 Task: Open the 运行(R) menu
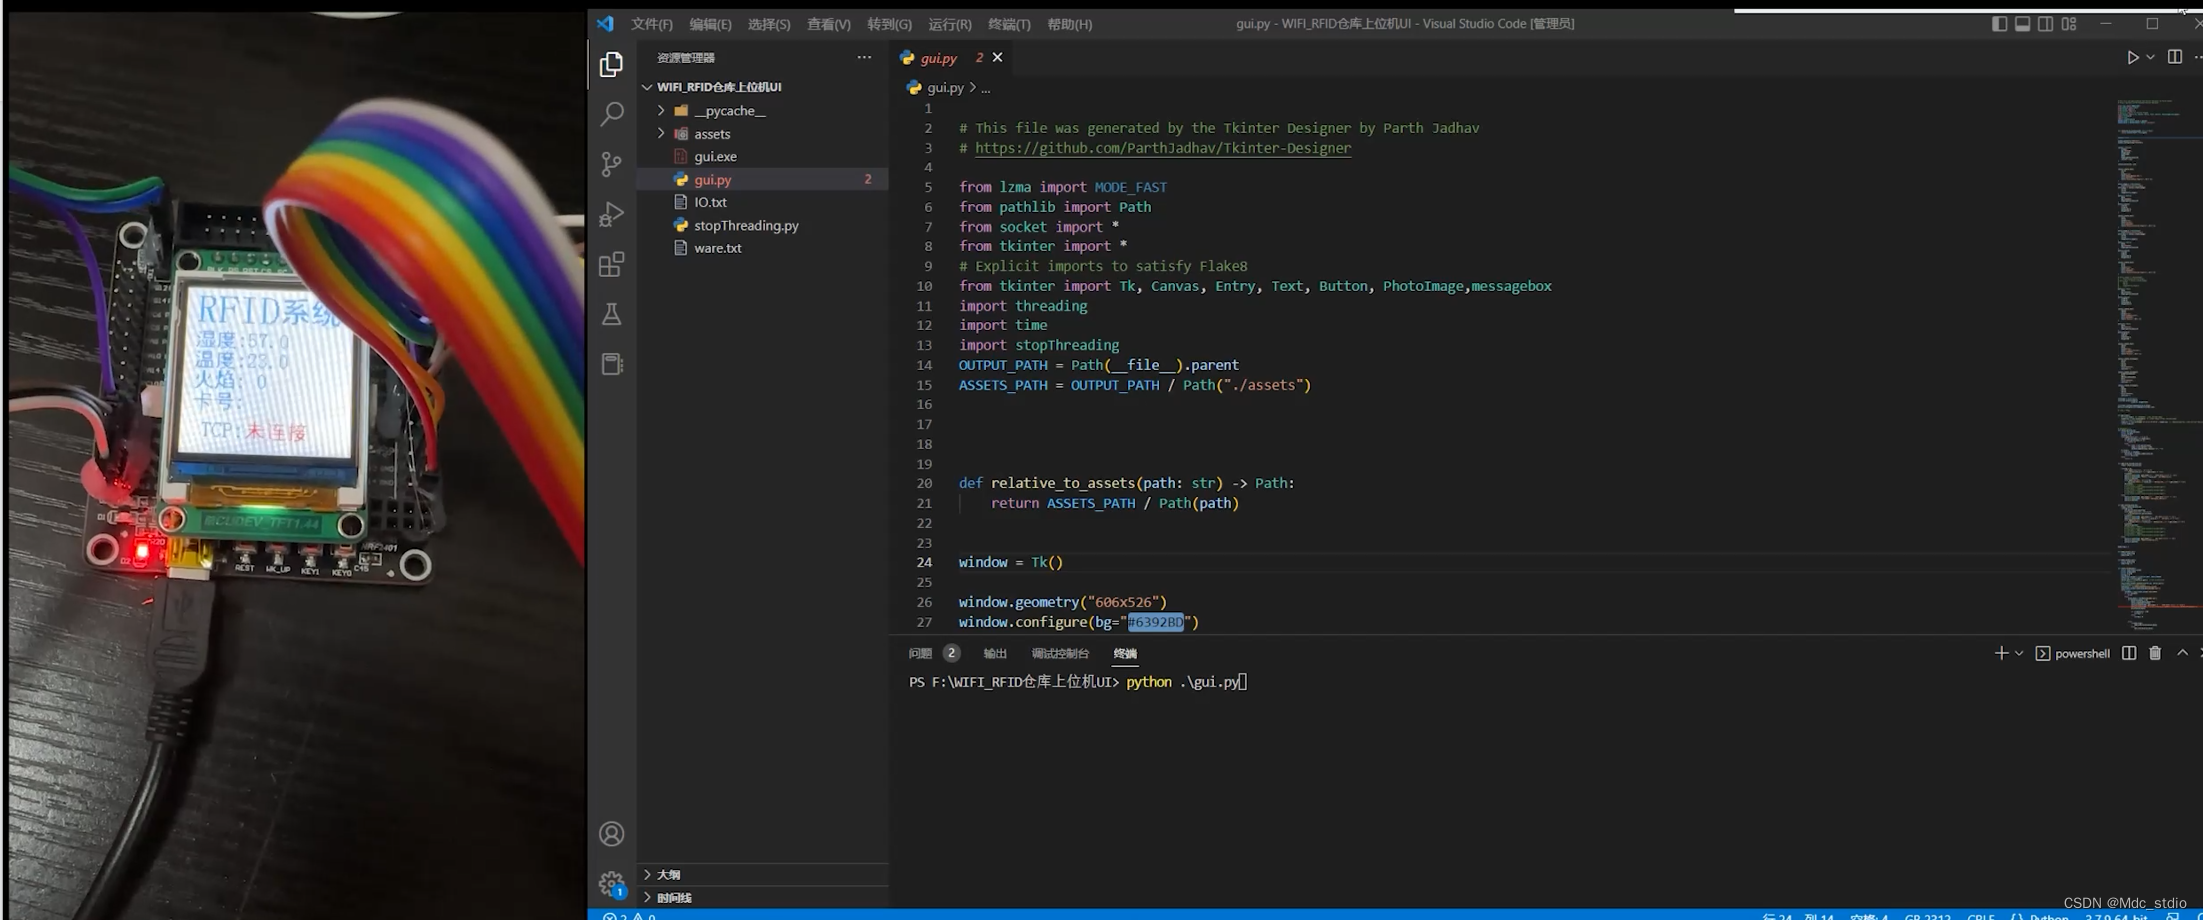point(949,24)
